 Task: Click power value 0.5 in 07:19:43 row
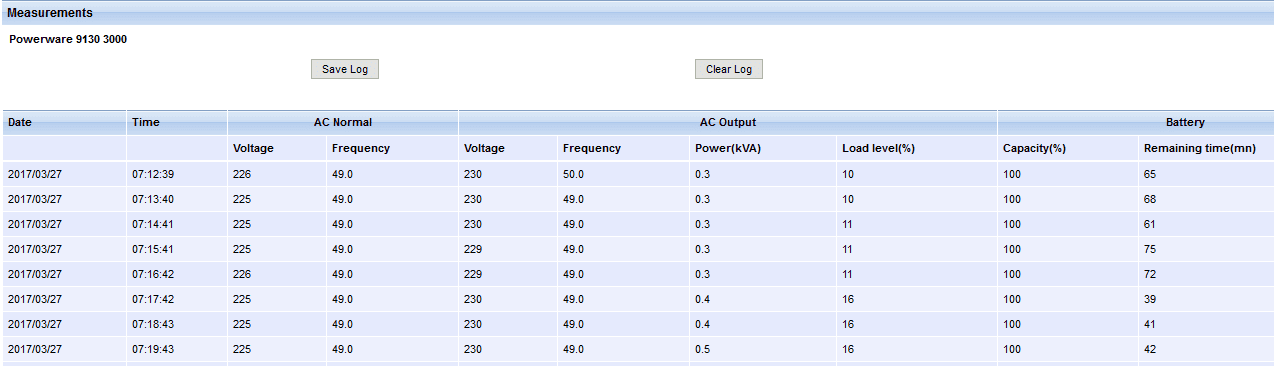702,349
